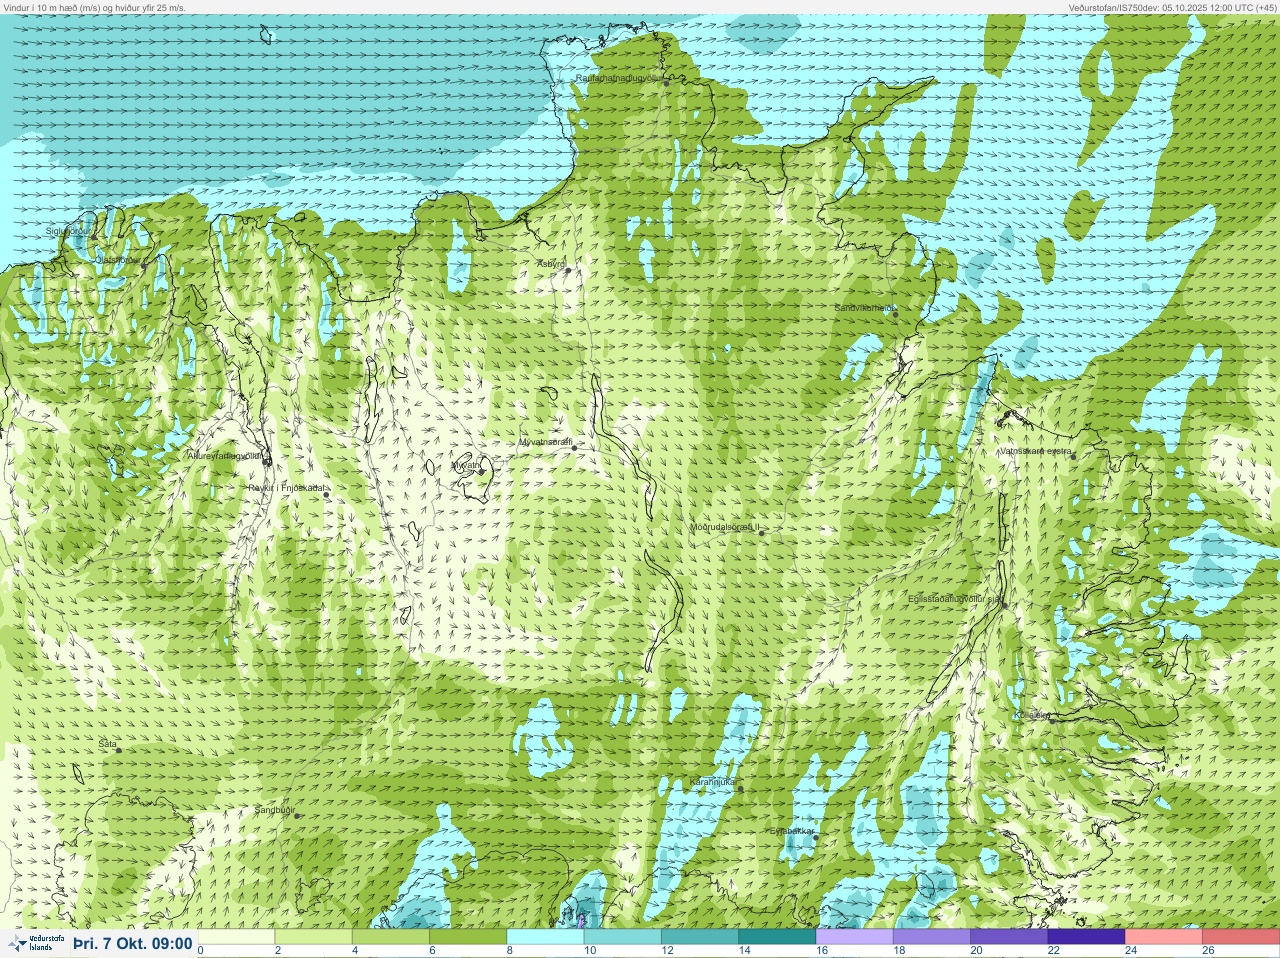Select the Kárahnjúkar station dot
This screenshot has width=1280, height=958.
pyautogui.click(x=741, y=789)
